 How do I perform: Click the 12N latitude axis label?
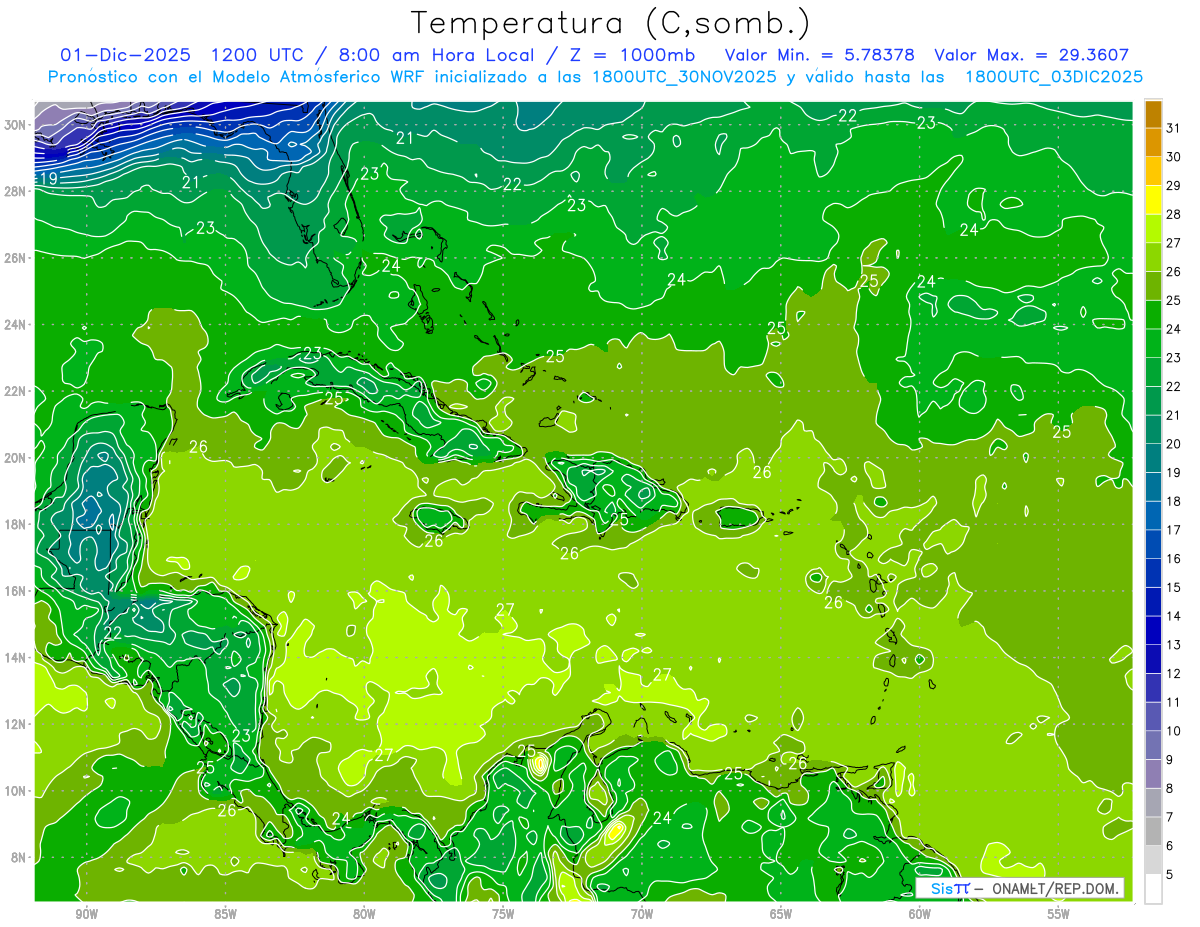(15, 724)
